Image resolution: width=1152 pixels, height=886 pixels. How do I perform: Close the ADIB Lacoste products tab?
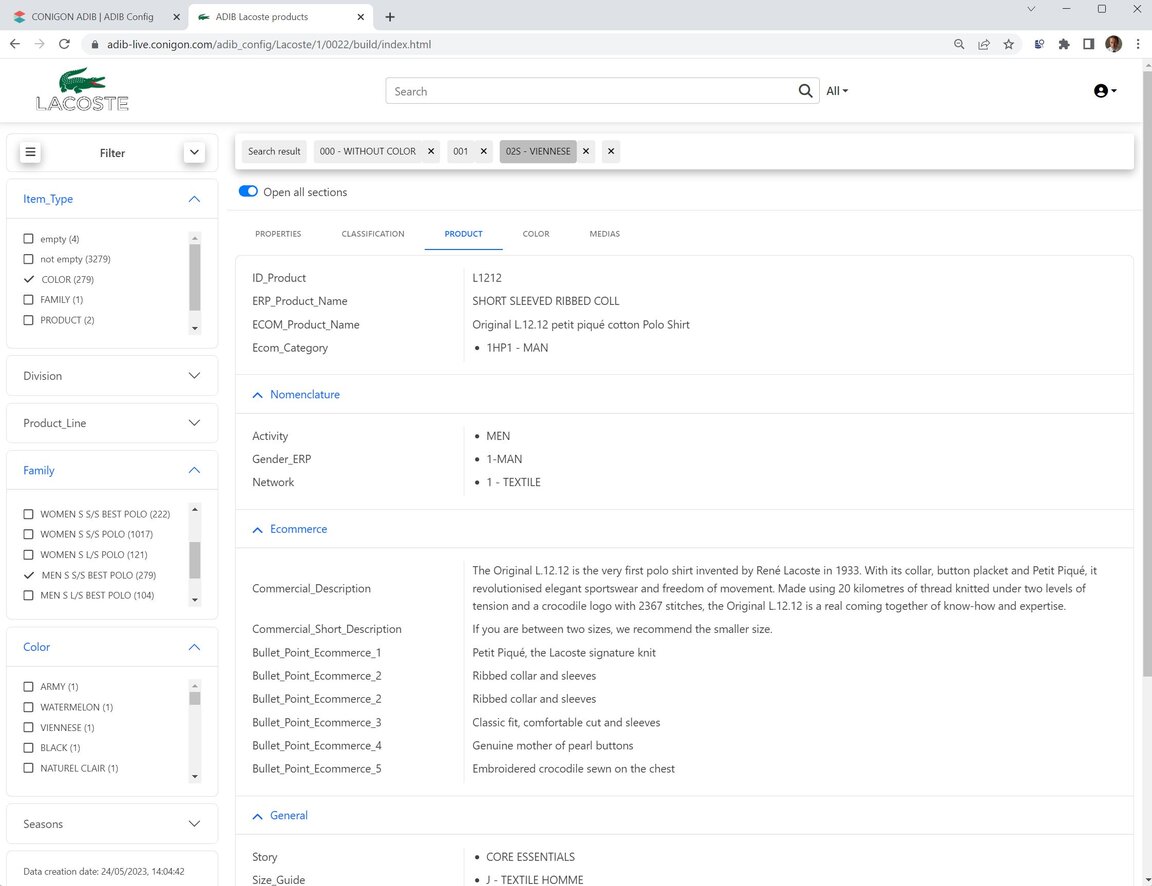coord(361,17)
